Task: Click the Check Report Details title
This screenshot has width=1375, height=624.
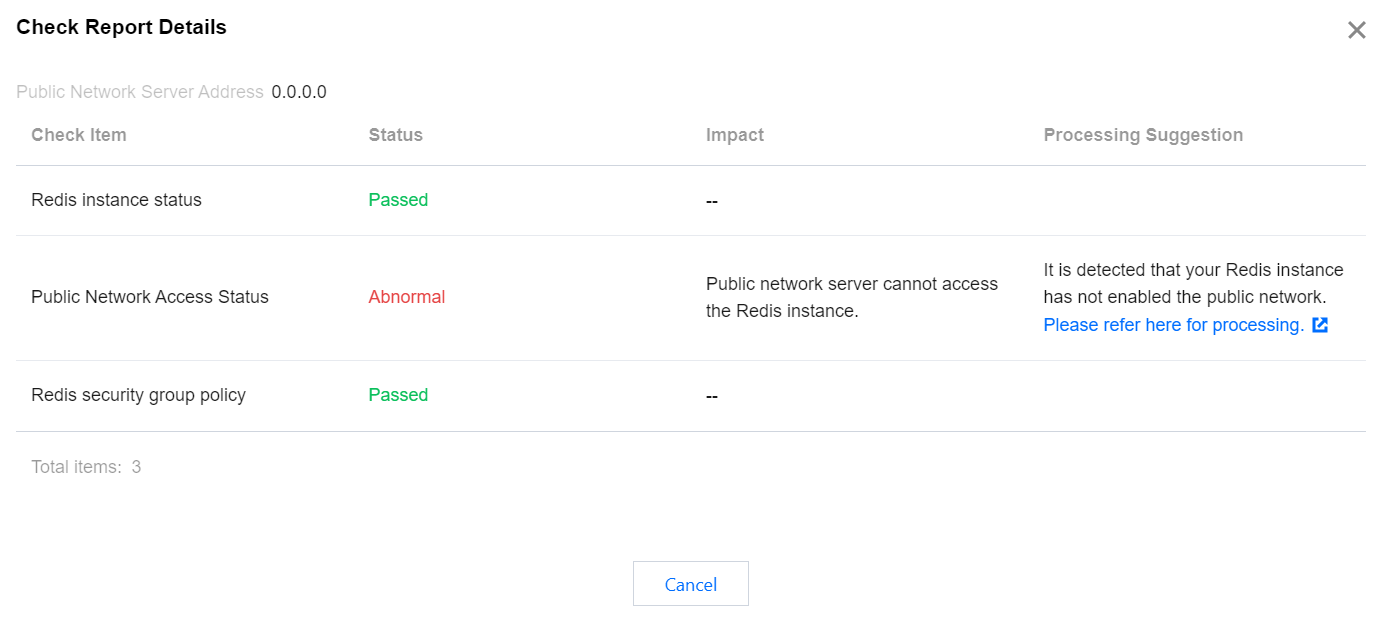Action: click(121, 27)
